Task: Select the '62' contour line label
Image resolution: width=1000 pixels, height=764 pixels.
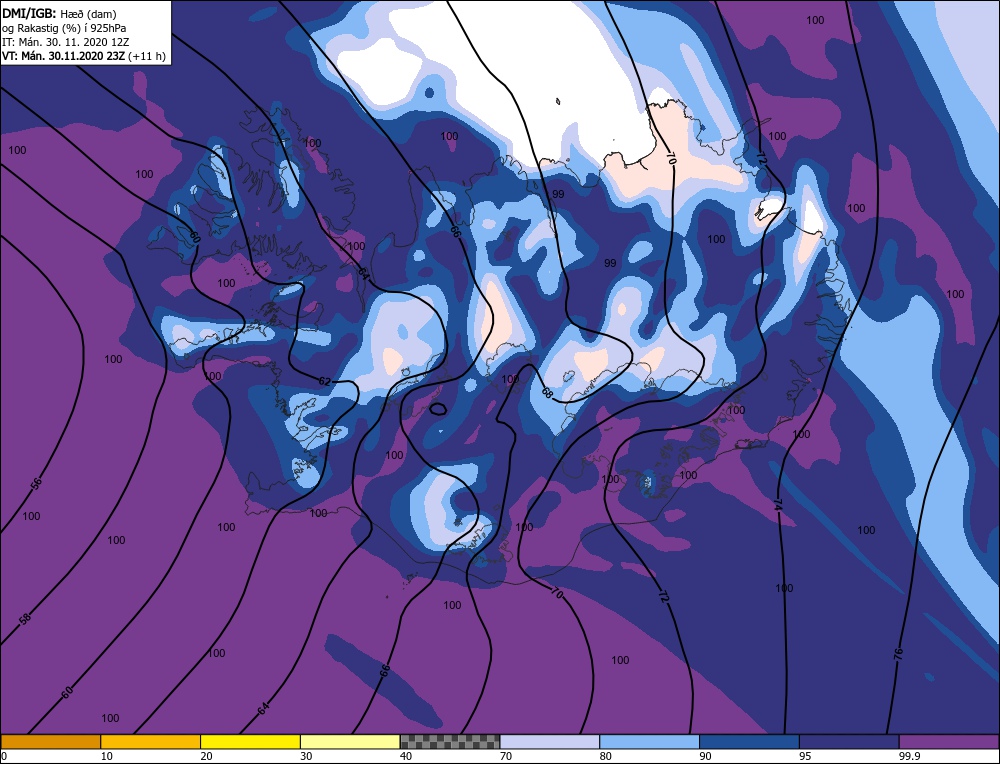Action: click(x=325, y=381)
